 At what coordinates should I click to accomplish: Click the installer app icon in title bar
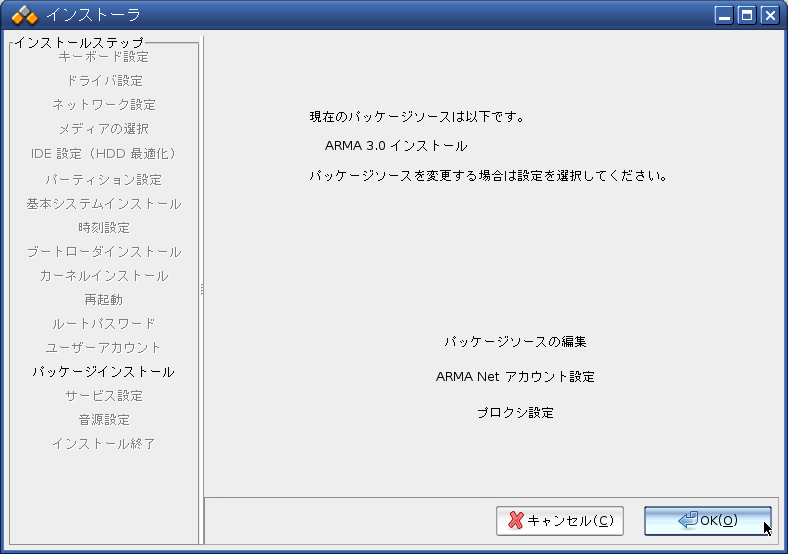(24, 15)
